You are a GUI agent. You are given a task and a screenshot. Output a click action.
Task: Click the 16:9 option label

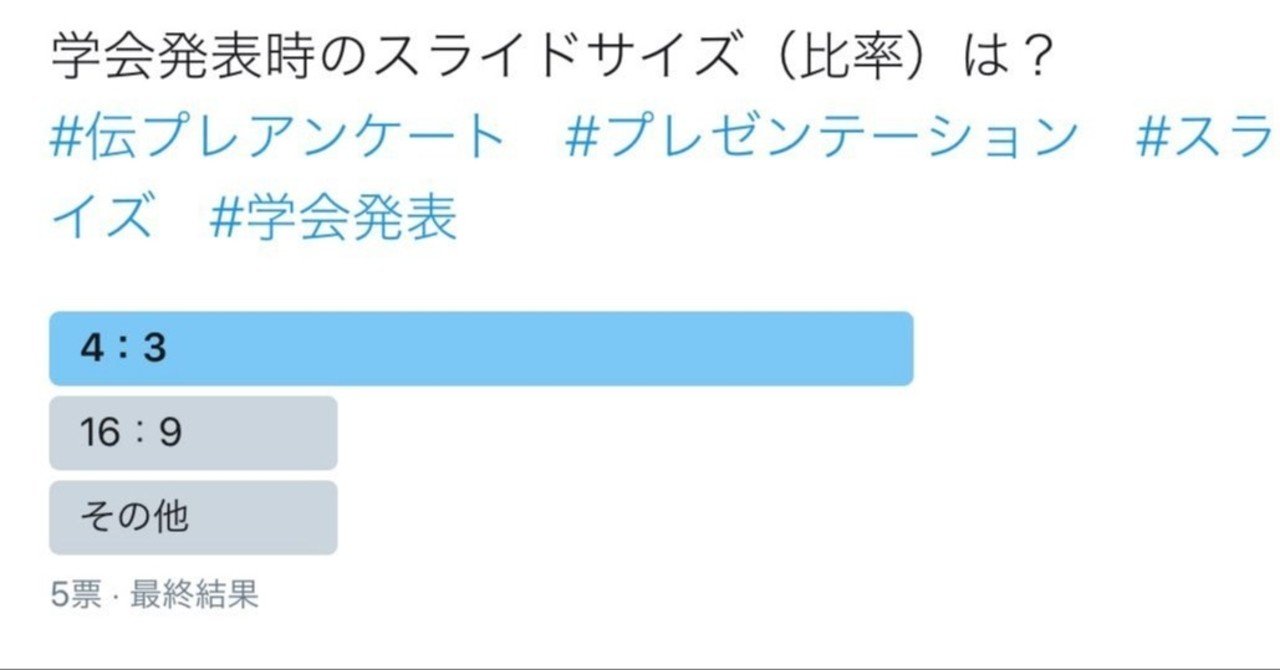[128, 432]
